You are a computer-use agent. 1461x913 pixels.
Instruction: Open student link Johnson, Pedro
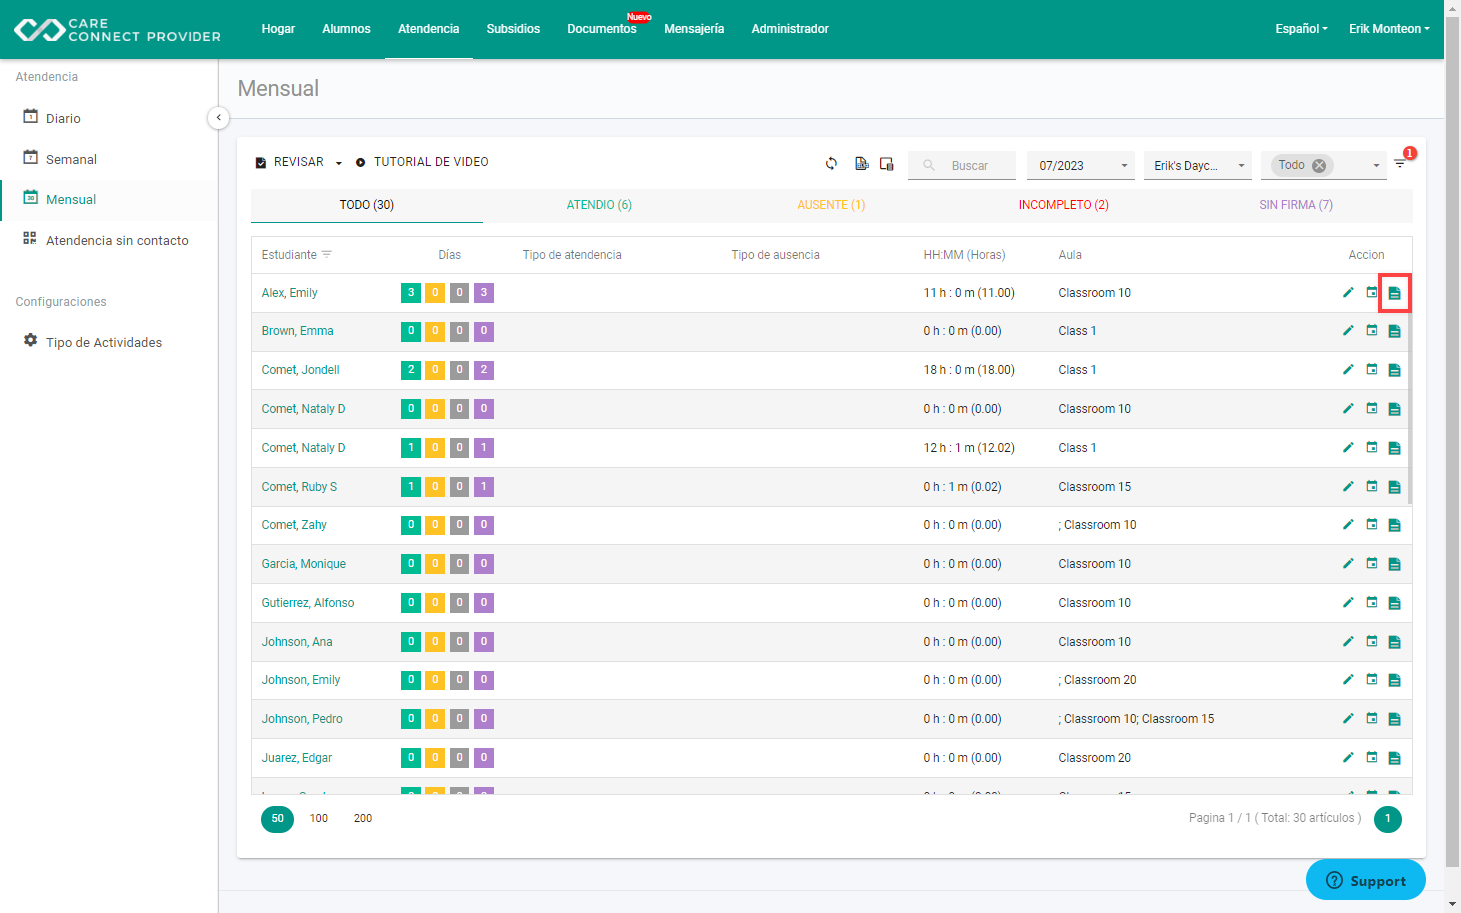click(x=302, y=719)
